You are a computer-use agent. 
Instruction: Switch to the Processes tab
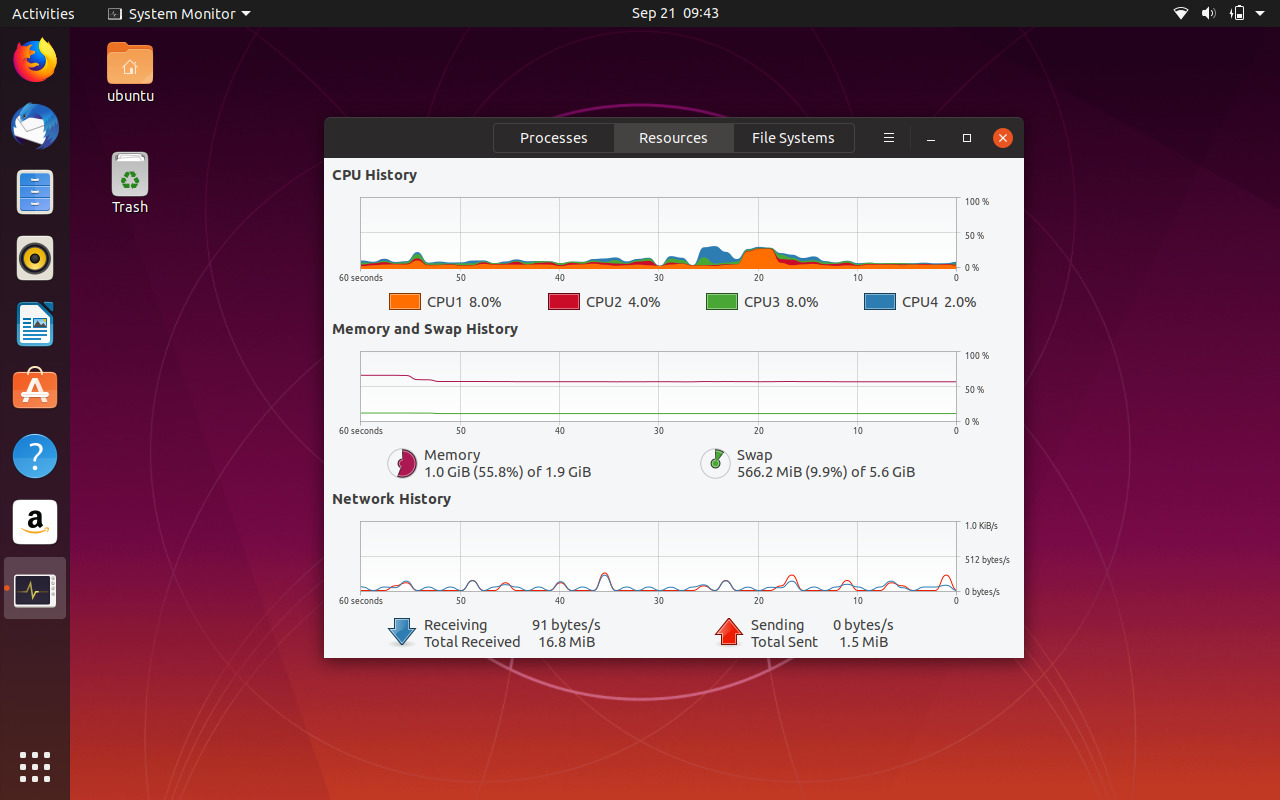tap(553, 138)
